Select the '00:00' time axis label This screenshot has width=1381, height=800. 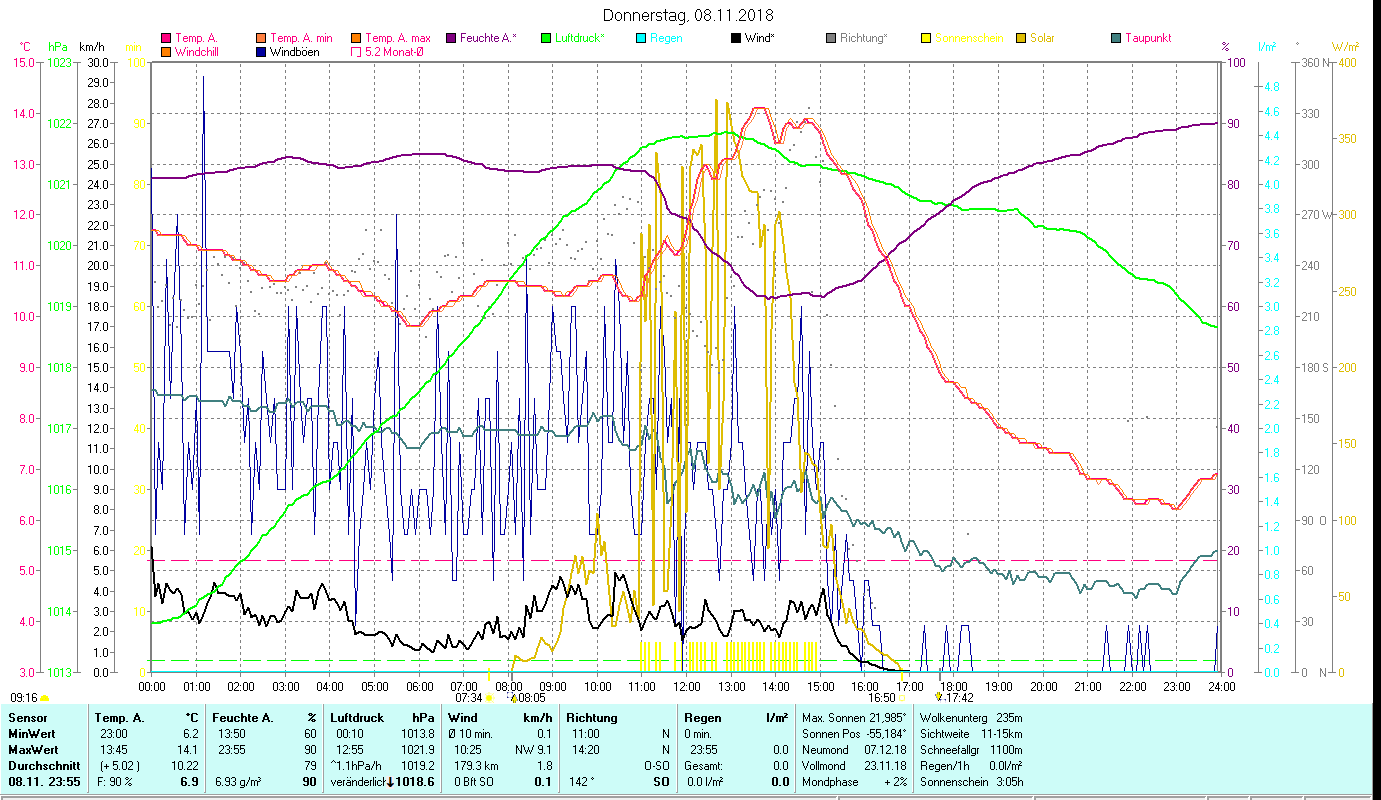[152, 687]
